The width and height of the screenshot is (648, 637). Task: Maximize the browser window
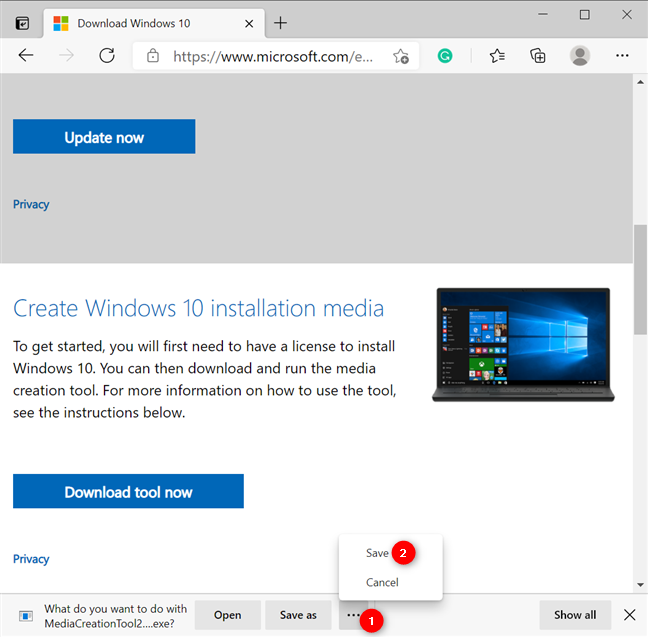[x=584, y=15]
